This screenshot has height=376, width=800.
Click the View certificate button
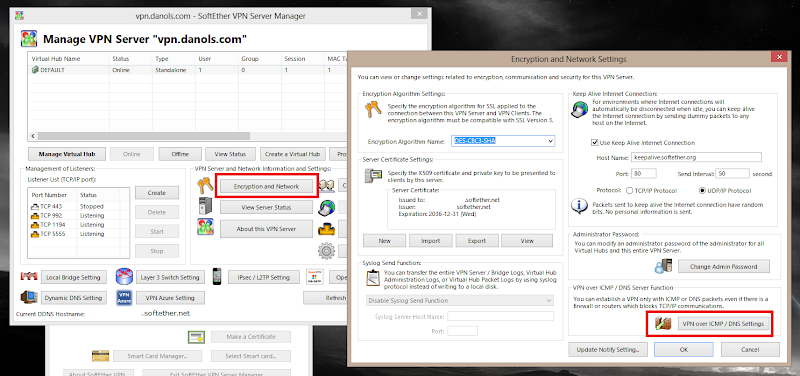pos(527,241)
